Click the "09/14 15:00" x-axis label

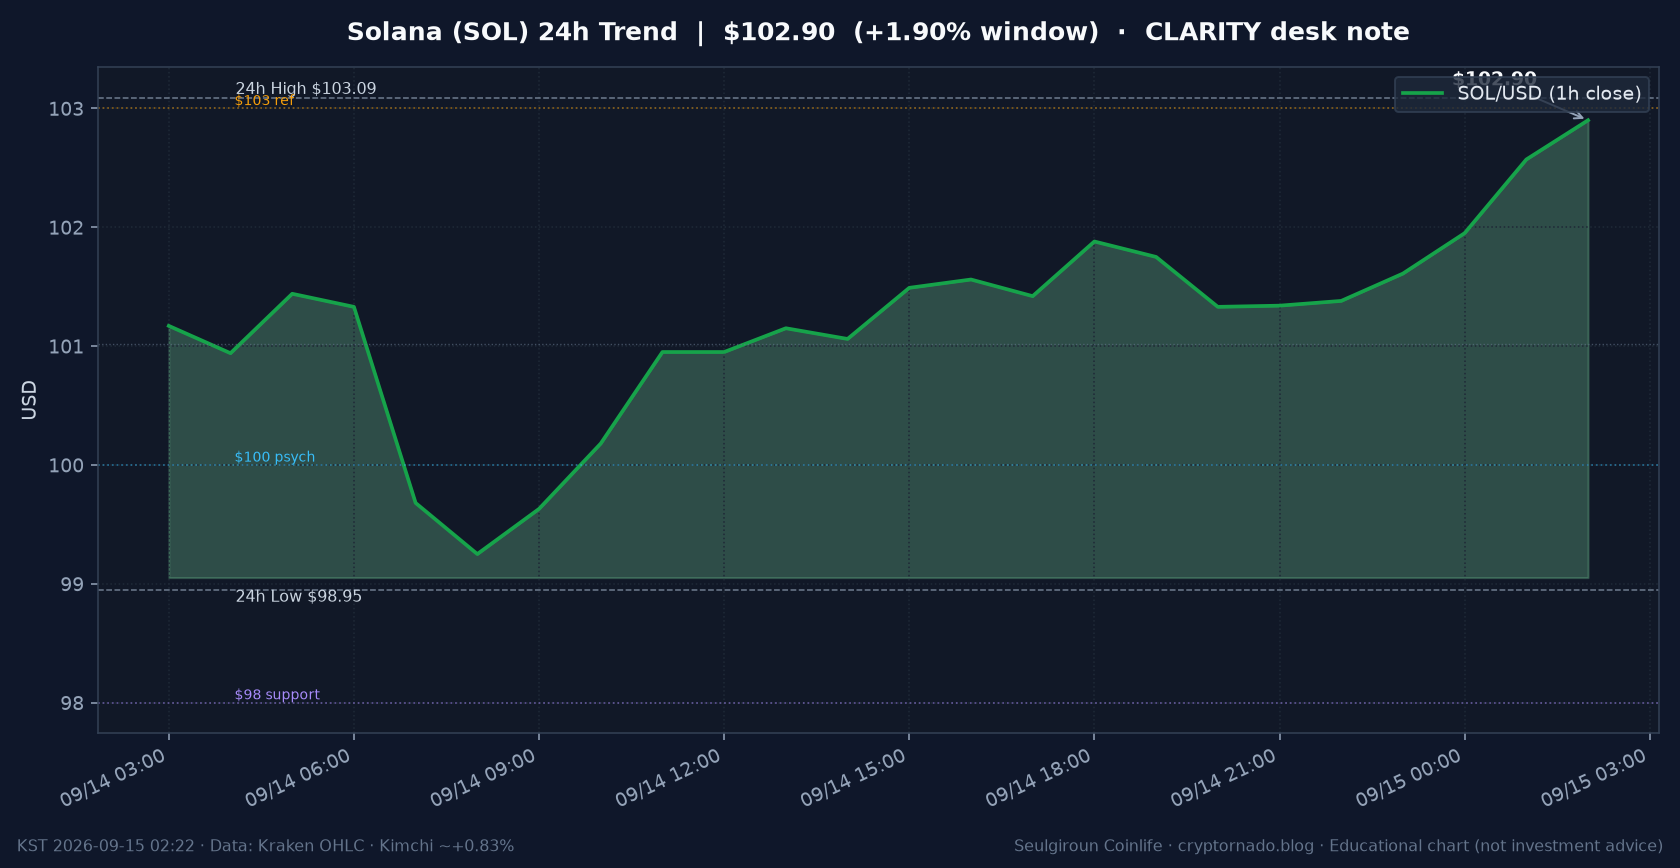853,778
